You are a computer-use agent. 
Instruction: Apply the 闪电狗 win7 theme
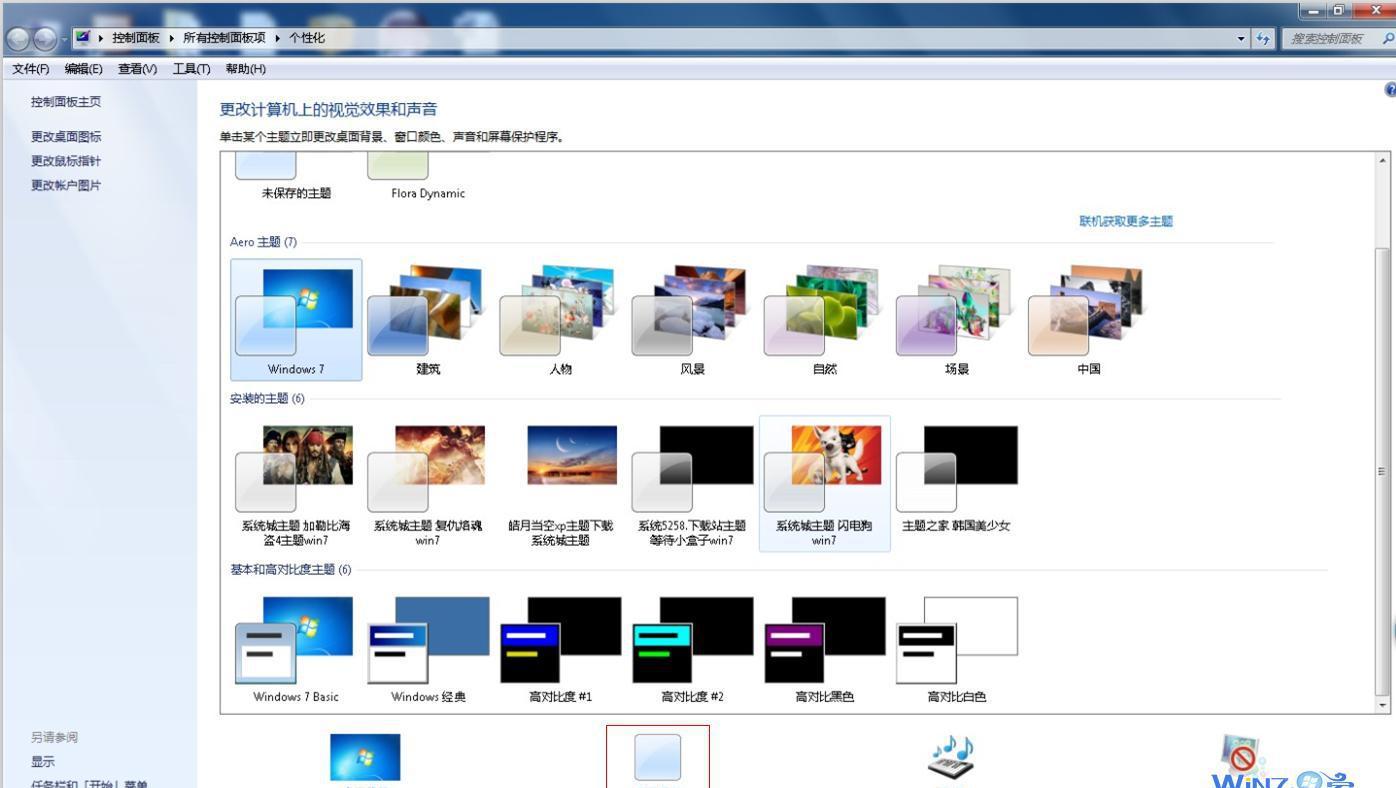[x=824, y=484]
